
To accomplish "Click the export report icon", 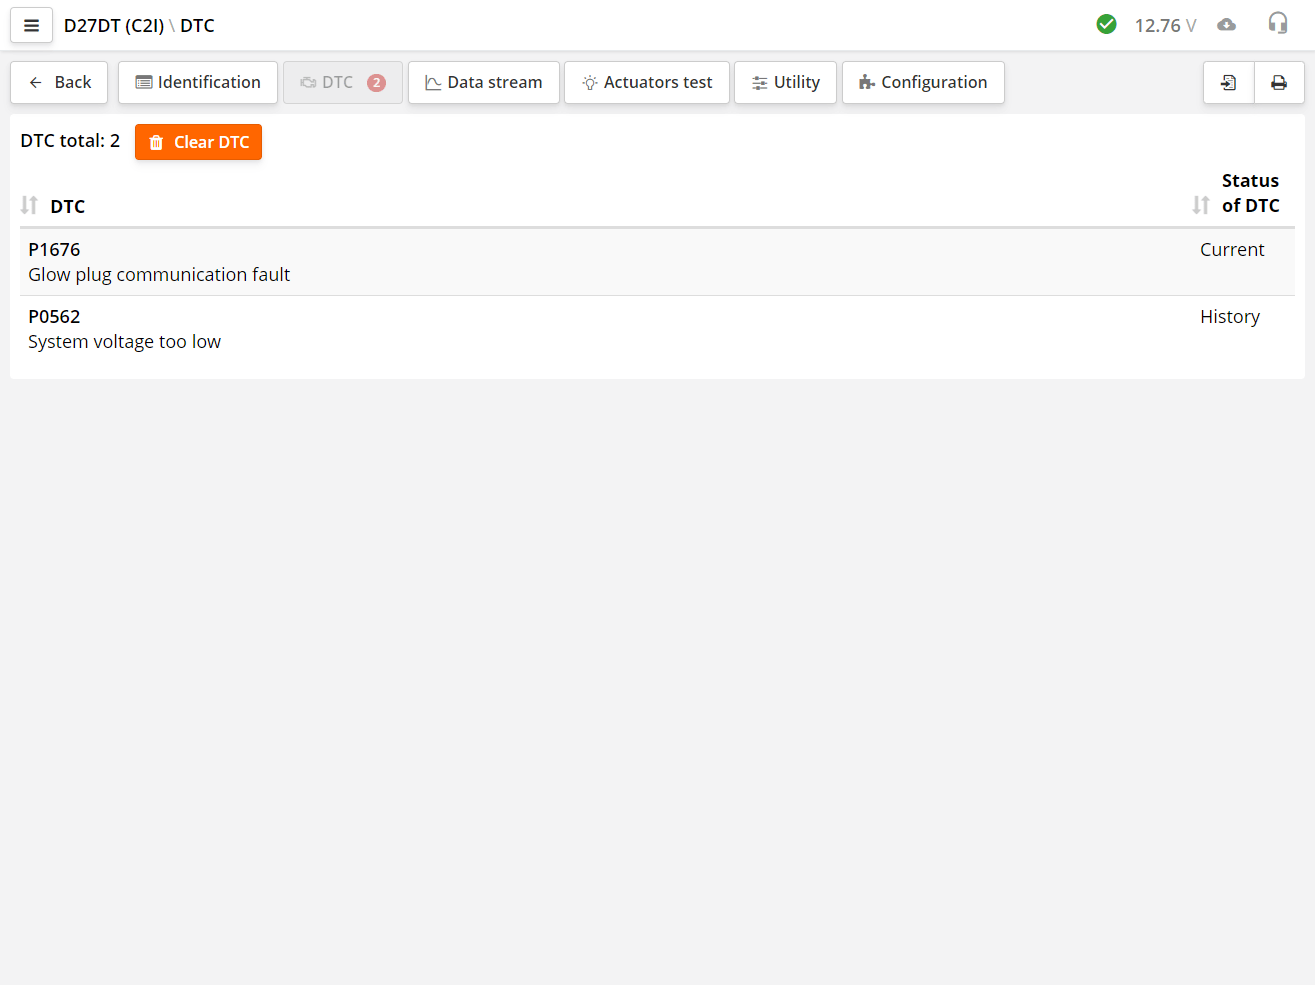I will 1228,83.
